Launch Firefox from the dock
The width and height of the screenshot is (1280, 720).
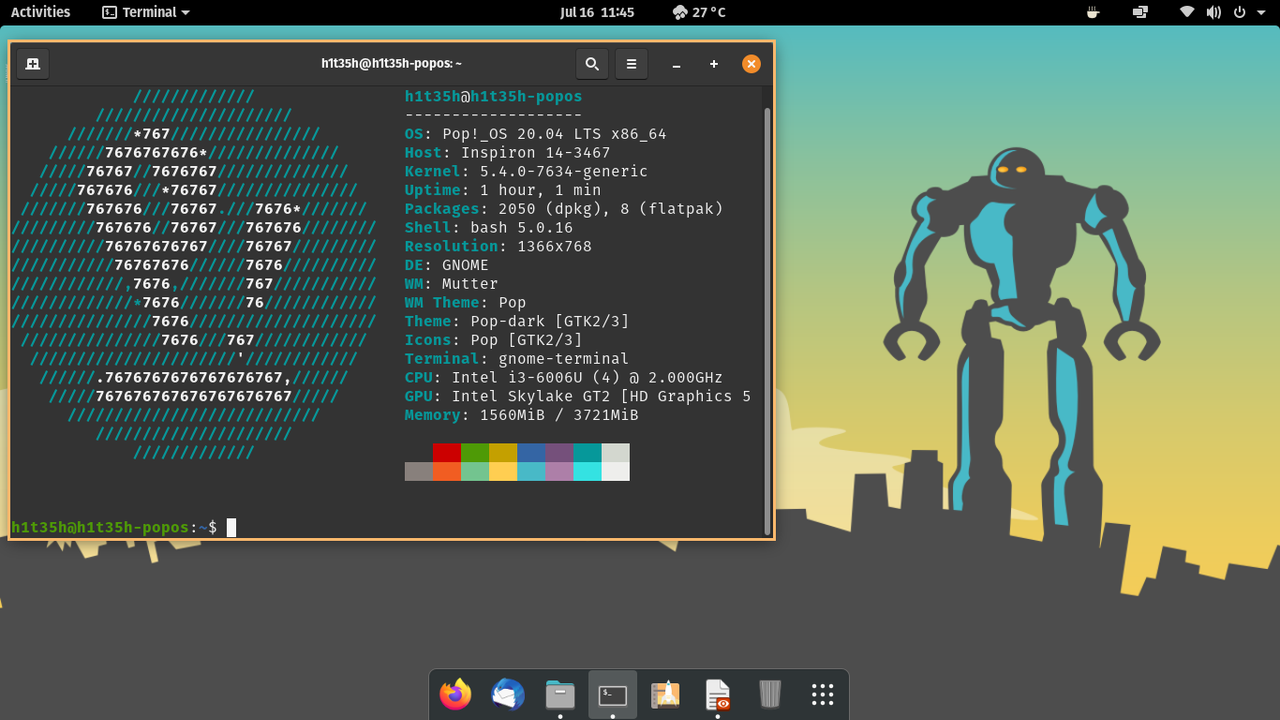pos(456,694)
